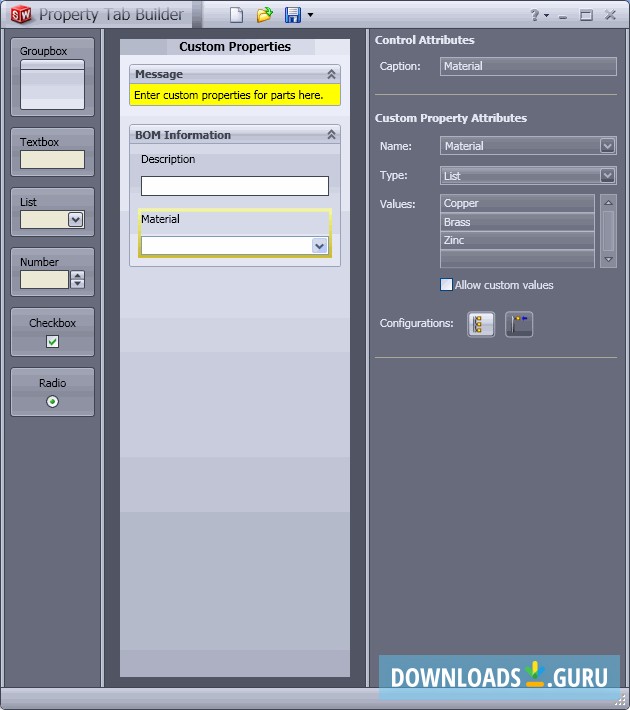The height and width of the screenshot is (710, 630).
Task: Click the Values list scroll-down arrow
Action: pyautogui.click(x=608, y=260)
